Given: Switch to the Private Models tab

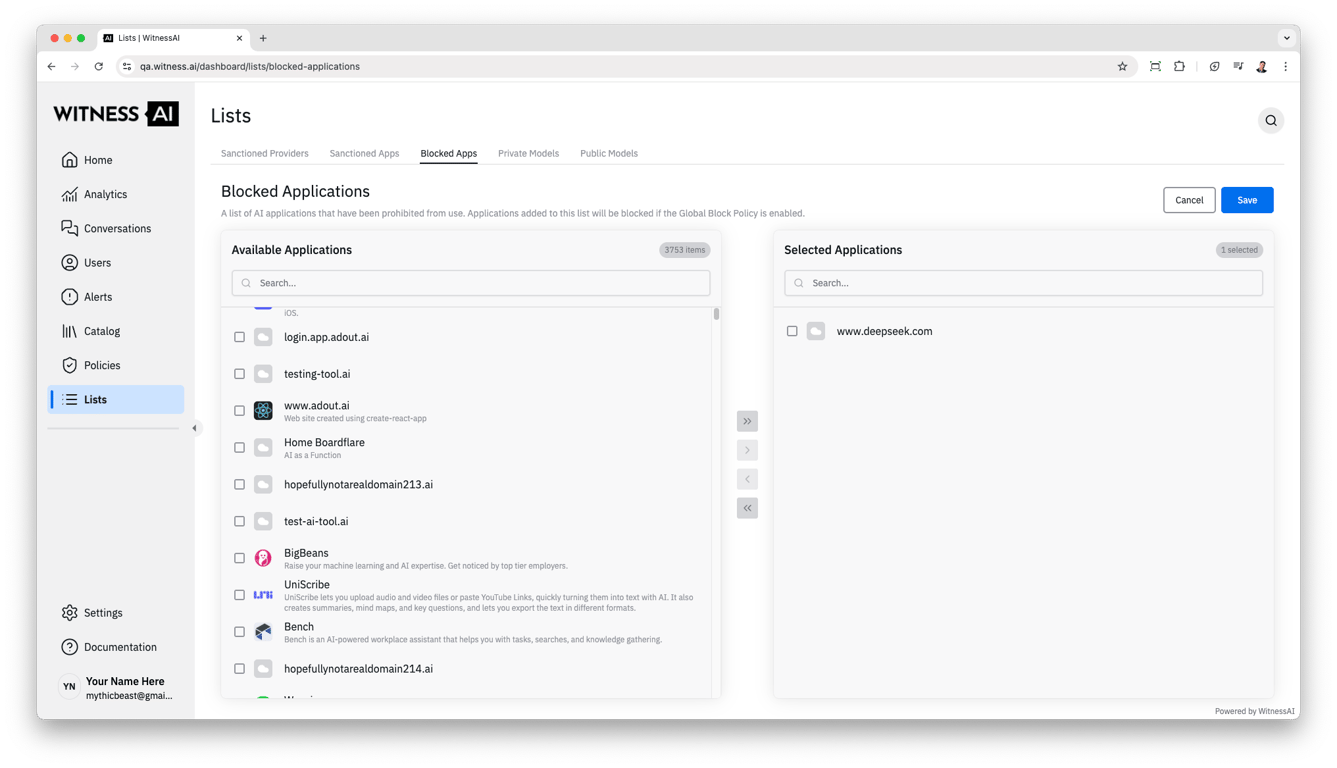Looking at the screenshot, I should (x=528, y=154).
